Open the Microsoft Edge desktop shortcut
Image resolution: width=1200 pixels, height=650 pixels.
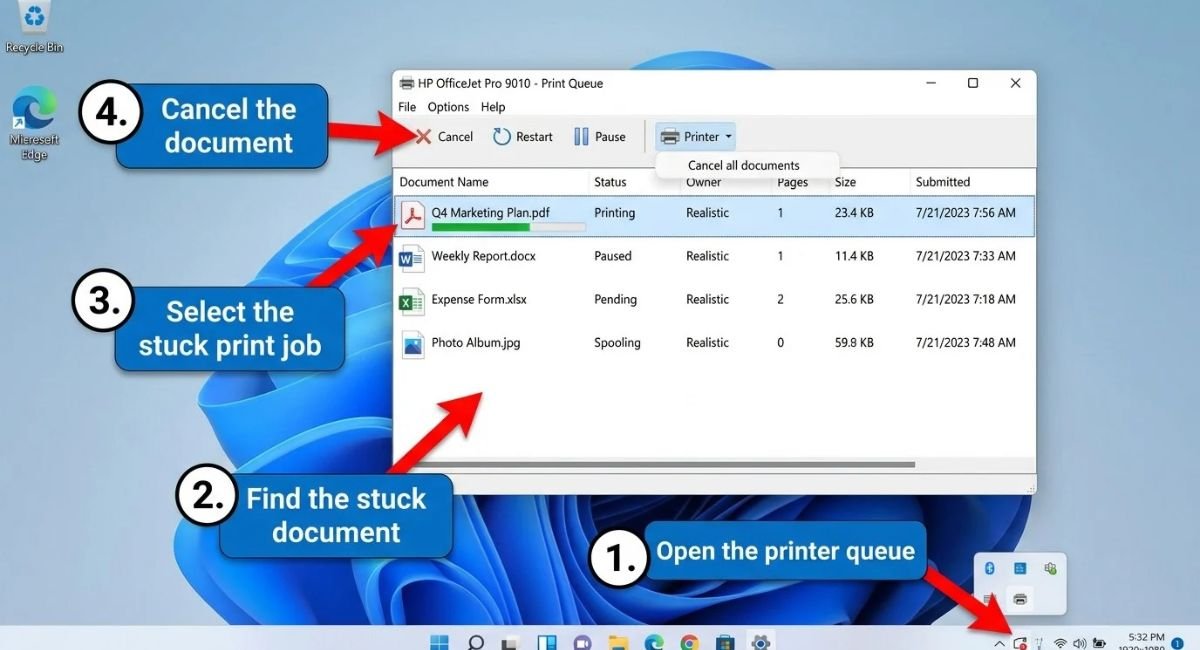(34, 124)
